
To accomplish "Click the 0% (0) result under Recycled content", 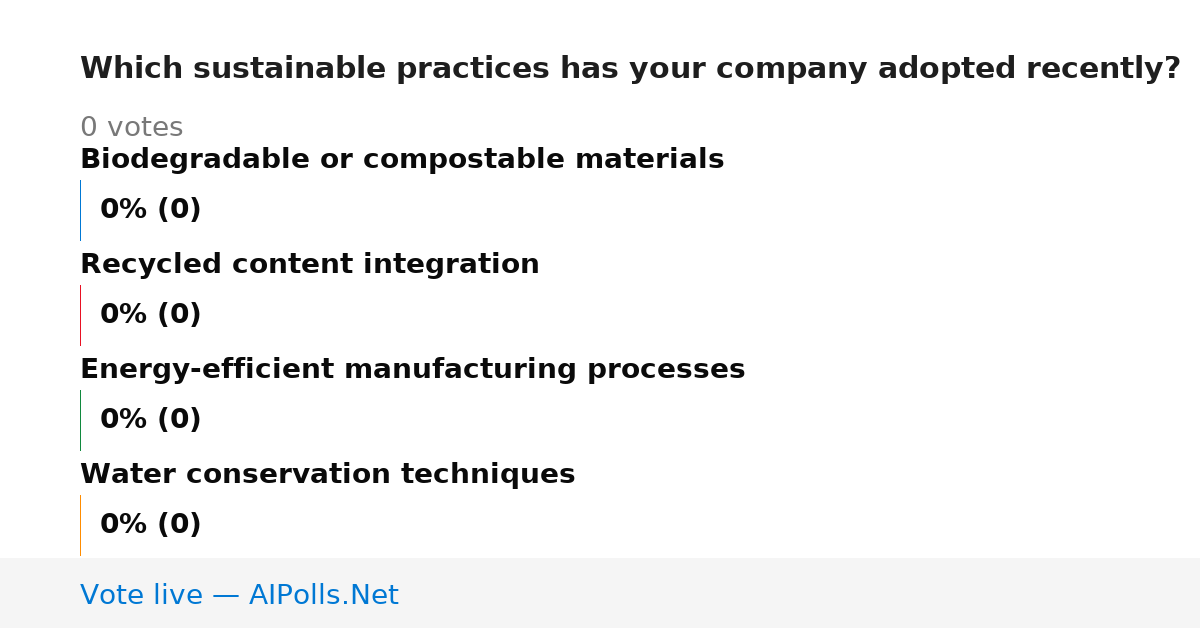I will tap(151, 315).
